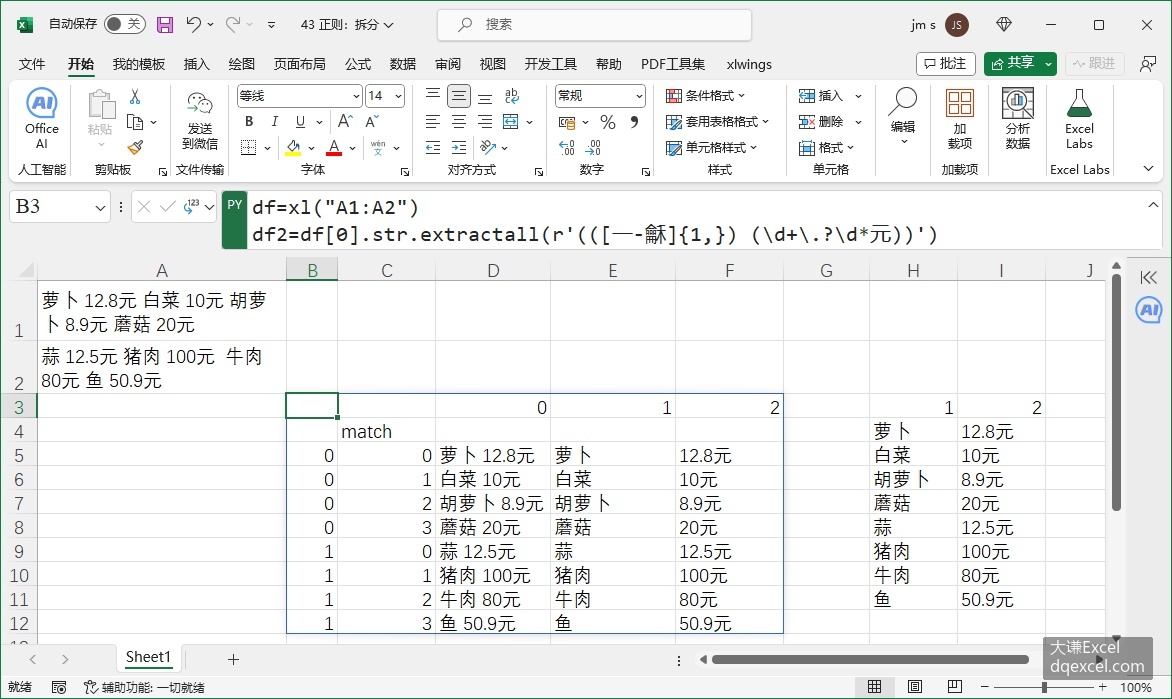This screenshot has height=699, width=1172.
Task: Select column D header
Action: [x=493, y=271]
